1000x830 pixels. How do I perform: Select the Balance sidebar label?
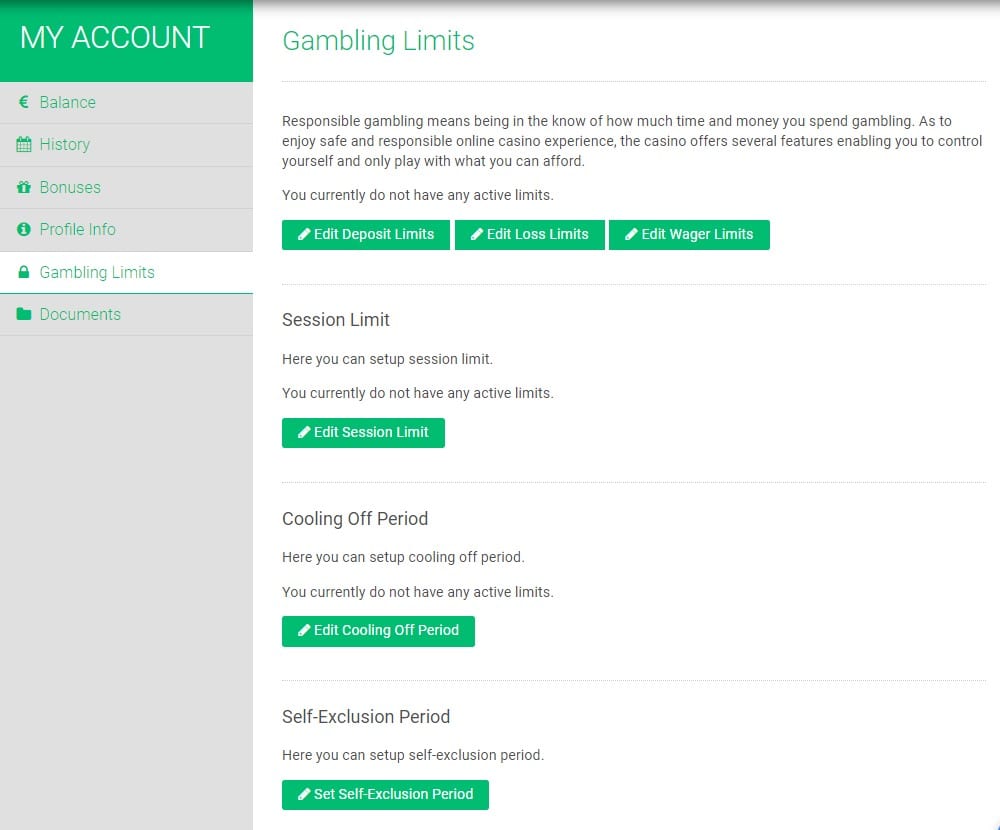[x=68, y=102]
